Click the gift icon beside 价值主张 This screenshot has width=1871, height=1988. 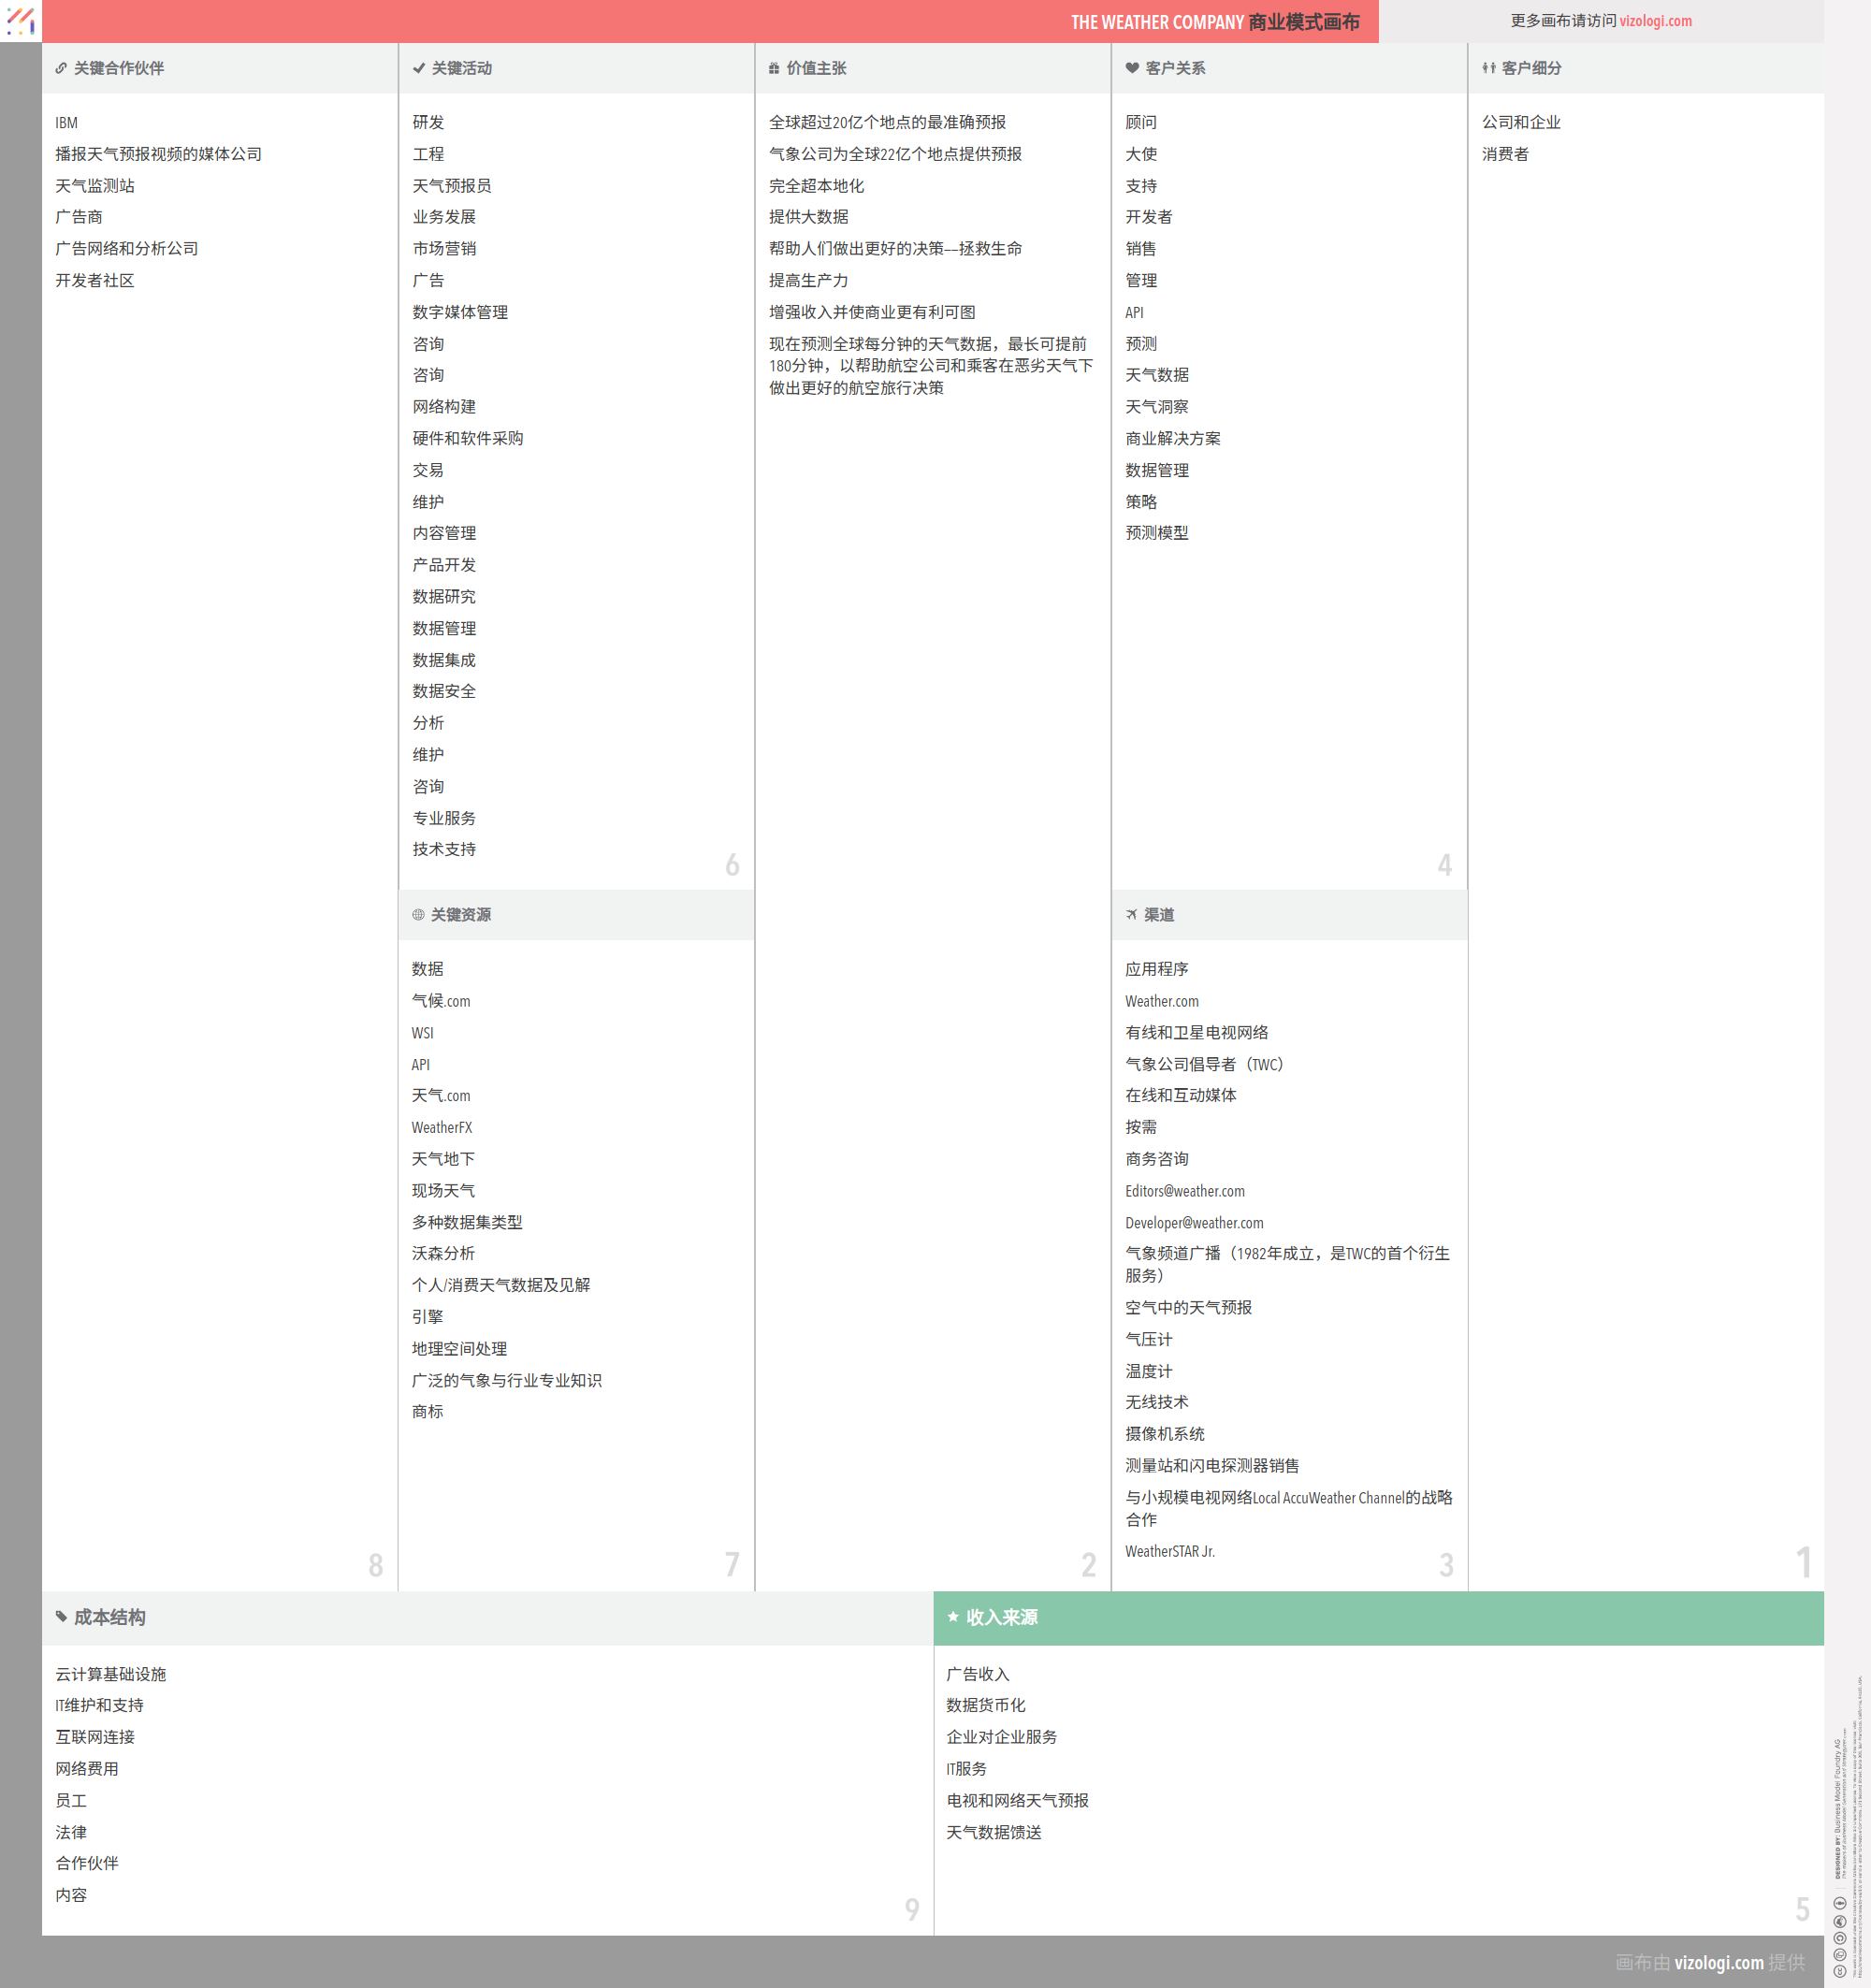coord(774,68)
